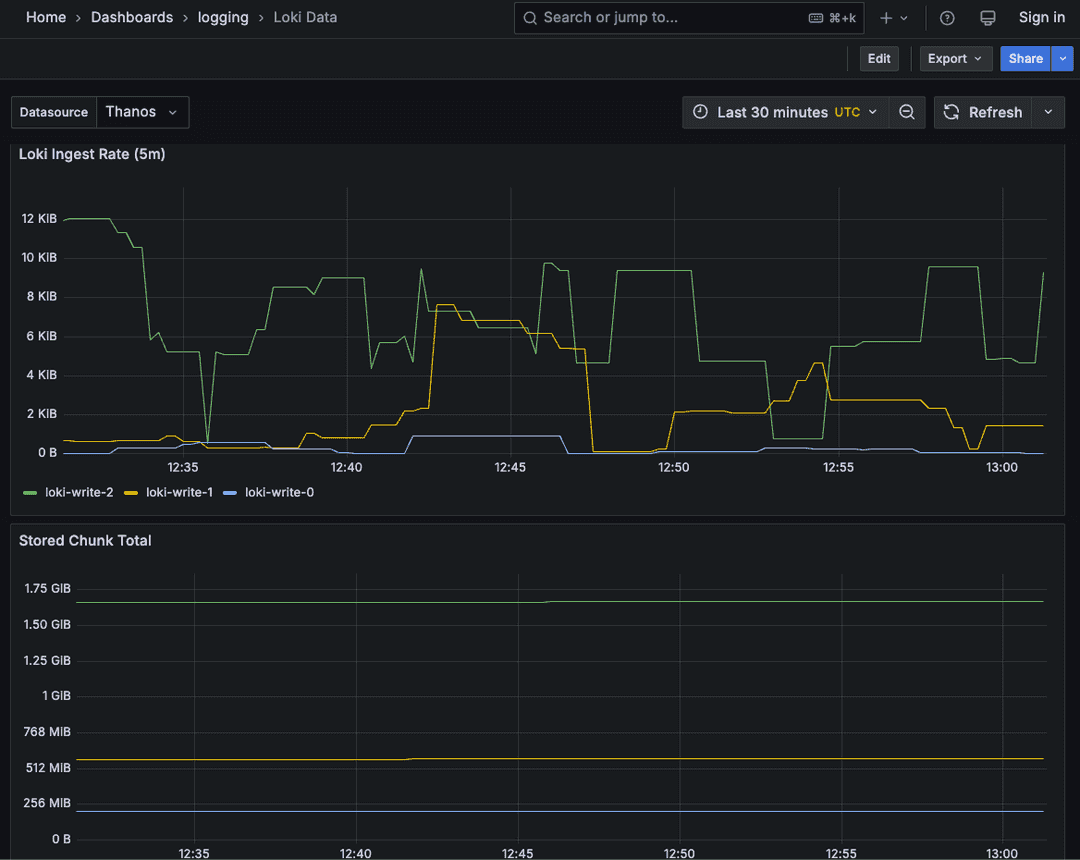
Task: Navigate to Dashboards via the breadcrumb
Action: (132, 17)
